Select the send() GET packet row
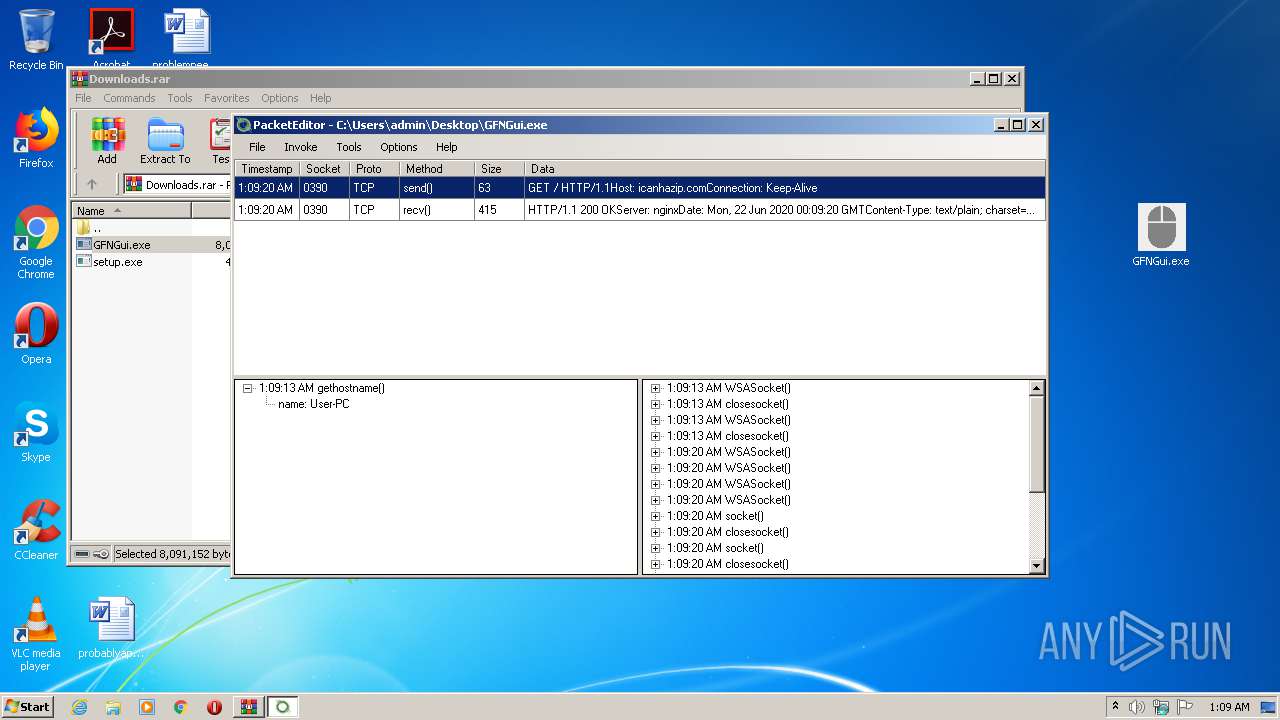 coord(640,188)
